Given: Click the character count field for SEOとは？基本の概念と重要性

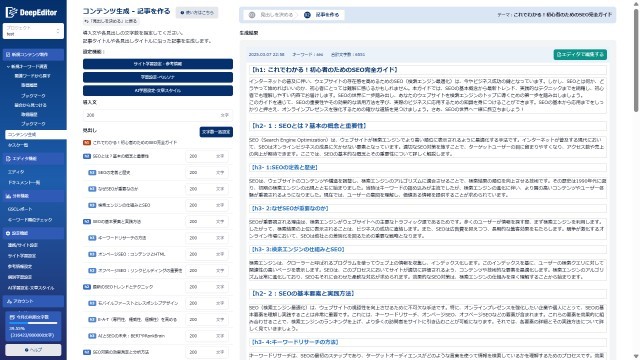Looking at the screenshot, I should coord(207,156).
